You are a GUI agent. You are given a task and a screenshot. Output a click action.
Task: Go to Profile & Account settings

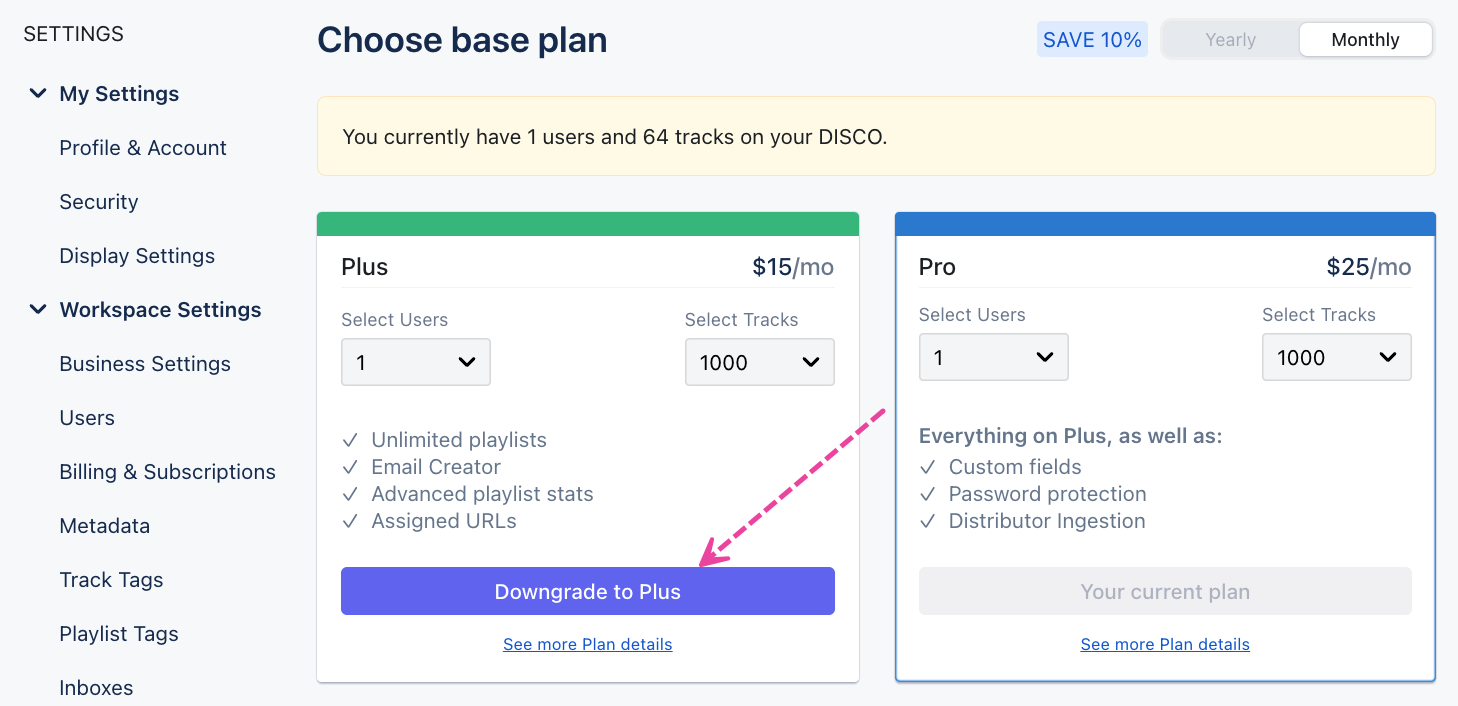143,148
